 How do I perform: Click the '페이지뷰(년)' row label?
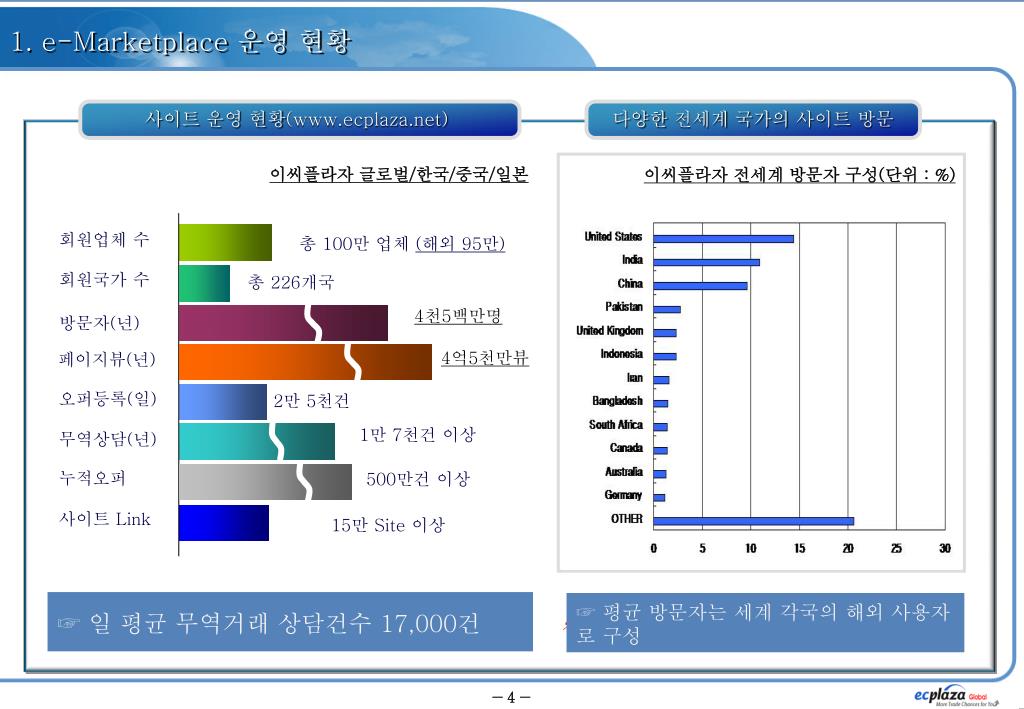(107, 359)
